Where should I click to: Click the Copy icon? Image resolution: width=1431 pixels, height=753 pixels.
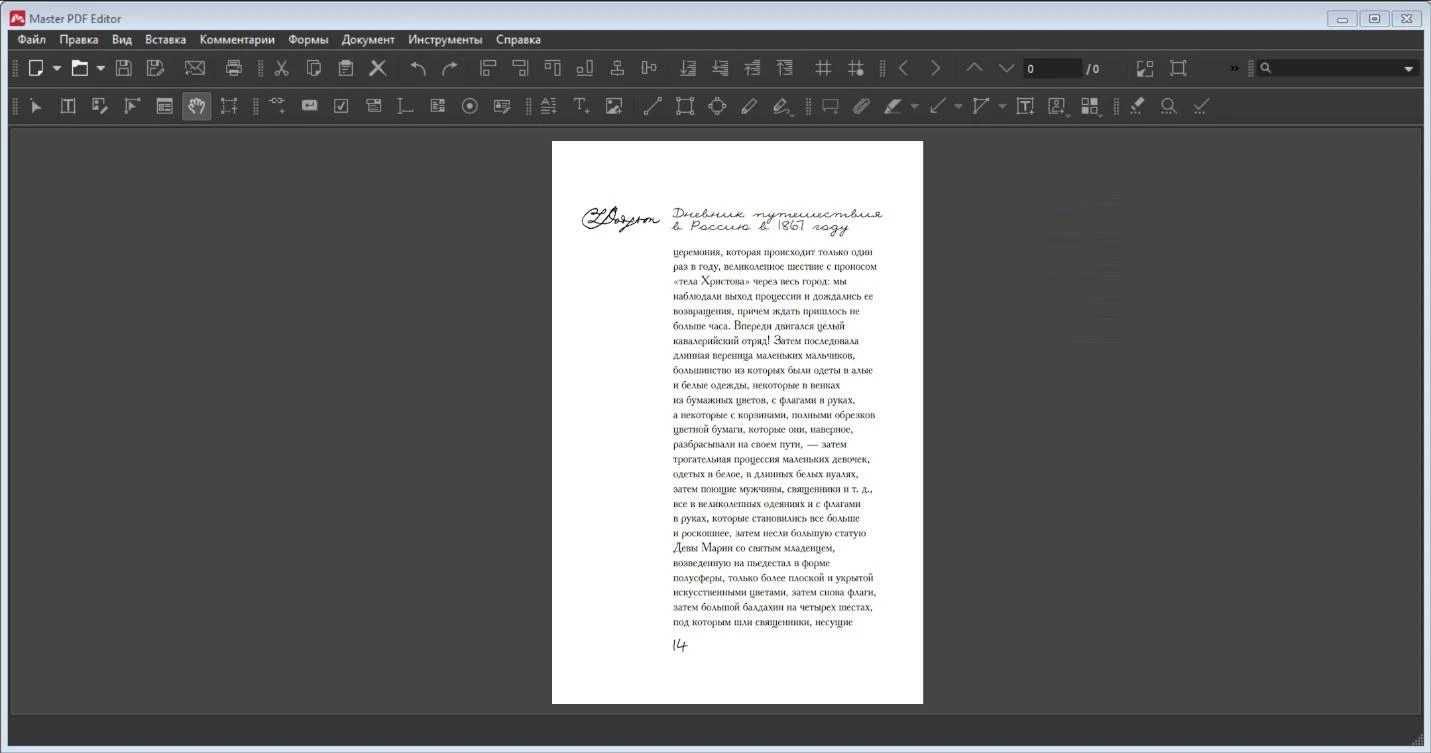313,68
